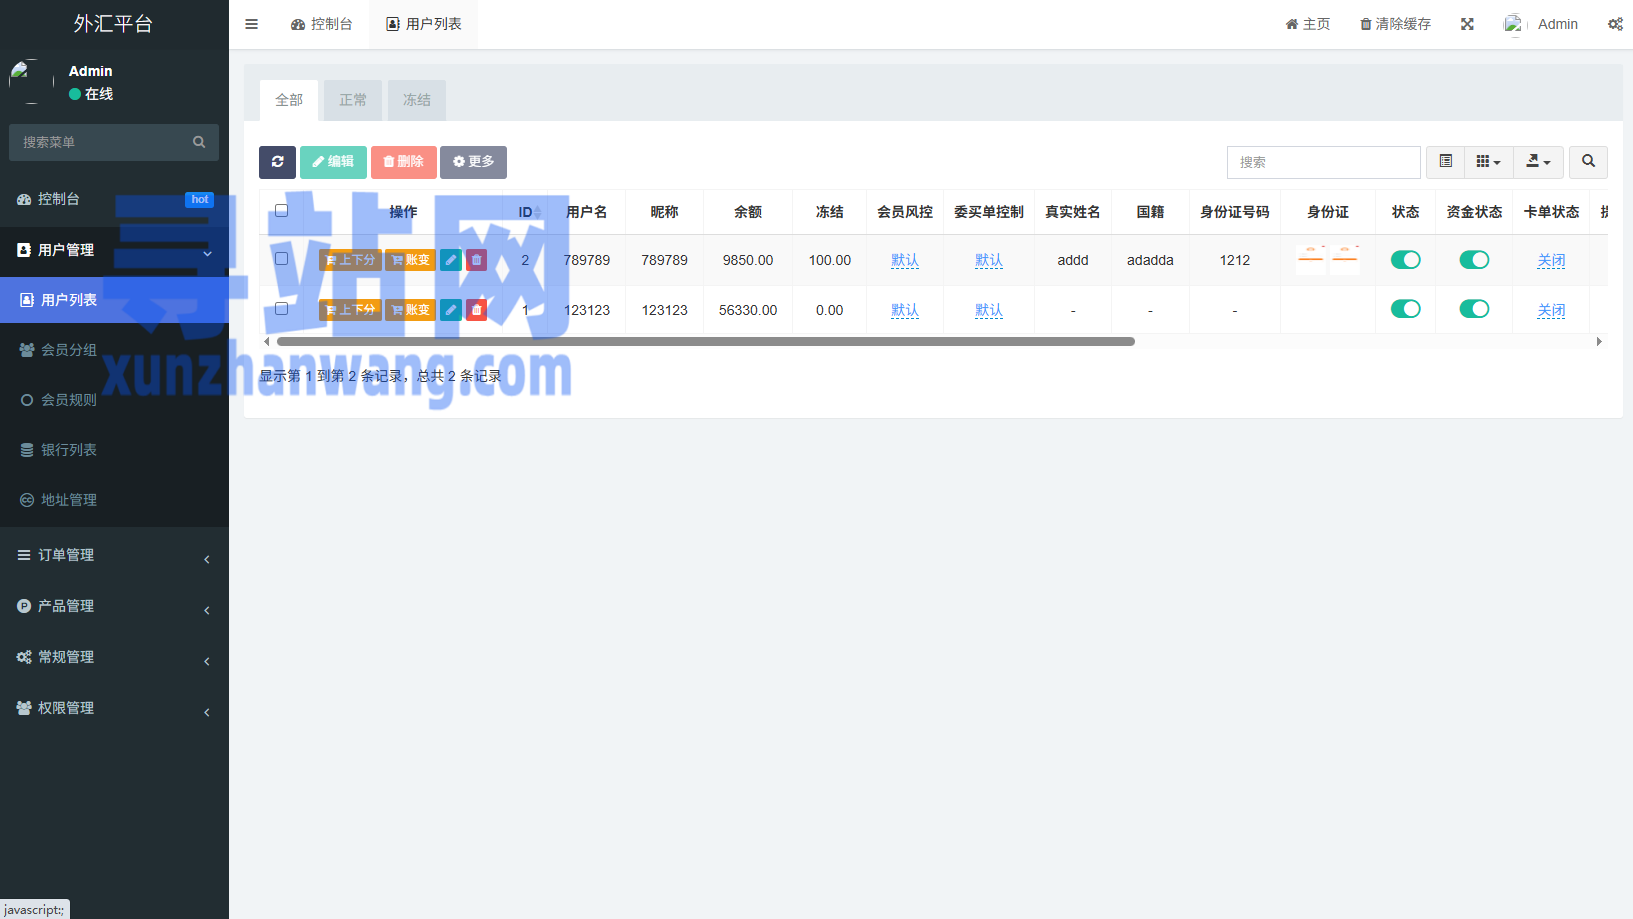Click the fullscreen icon in top bar
1633x919 pixels.
tap(1467, 24)
